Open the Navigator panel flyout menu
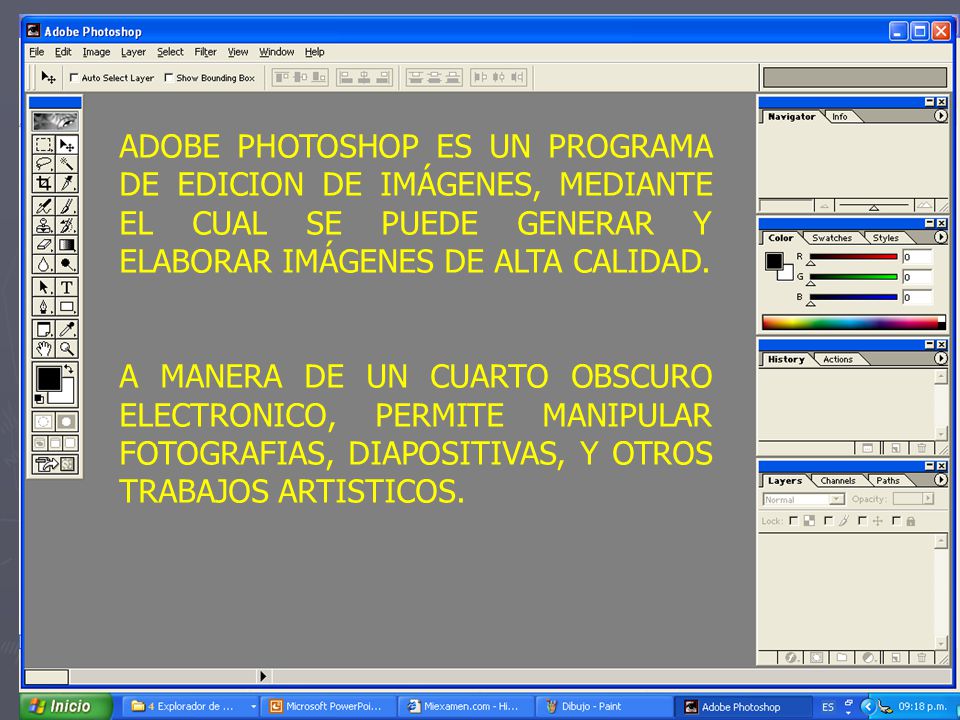The height and width of the screenshot is (720, 960). [x=940, y=115]
